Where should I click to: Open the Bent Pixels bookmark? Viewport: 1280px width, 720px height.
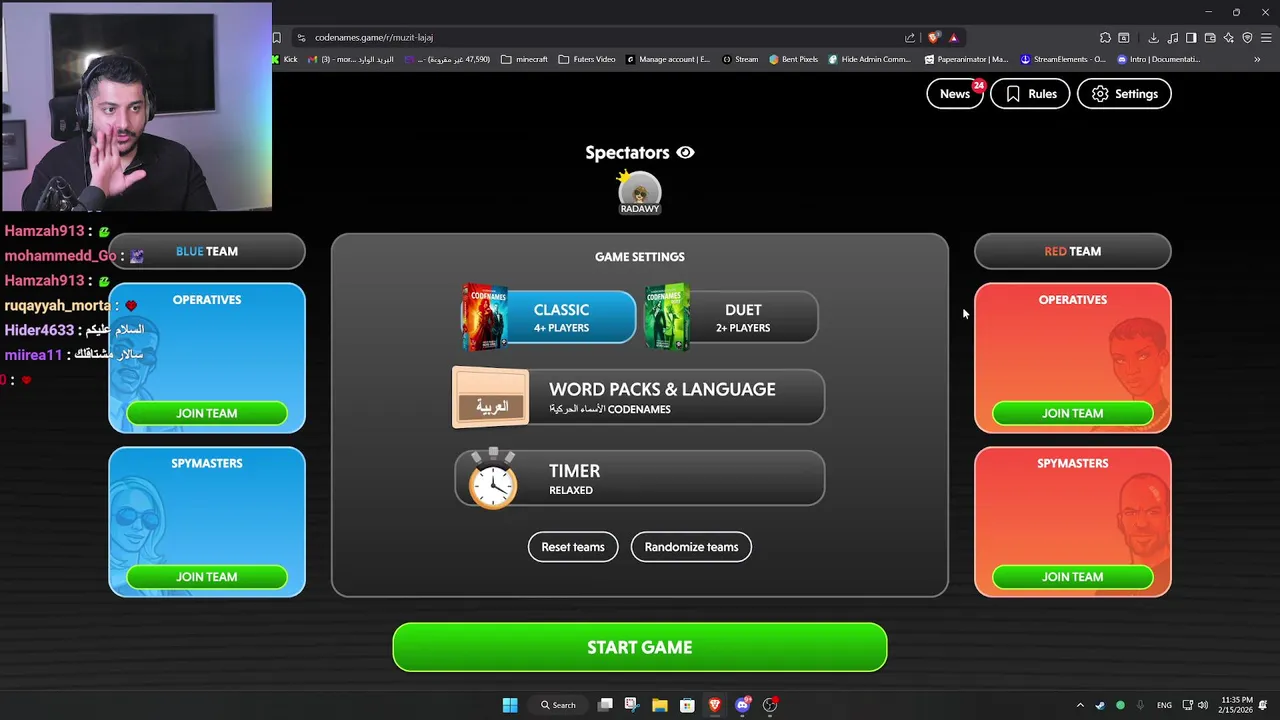pos(794,59)
